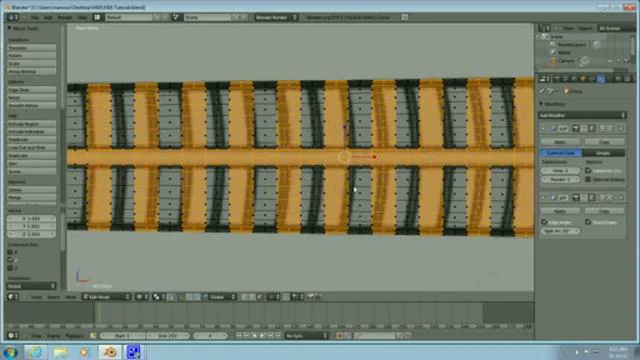The width and height of the screenshot is (640, 360).
Task: Click the Subdivide button in Mesh Tools
Action: coord(31,140)
